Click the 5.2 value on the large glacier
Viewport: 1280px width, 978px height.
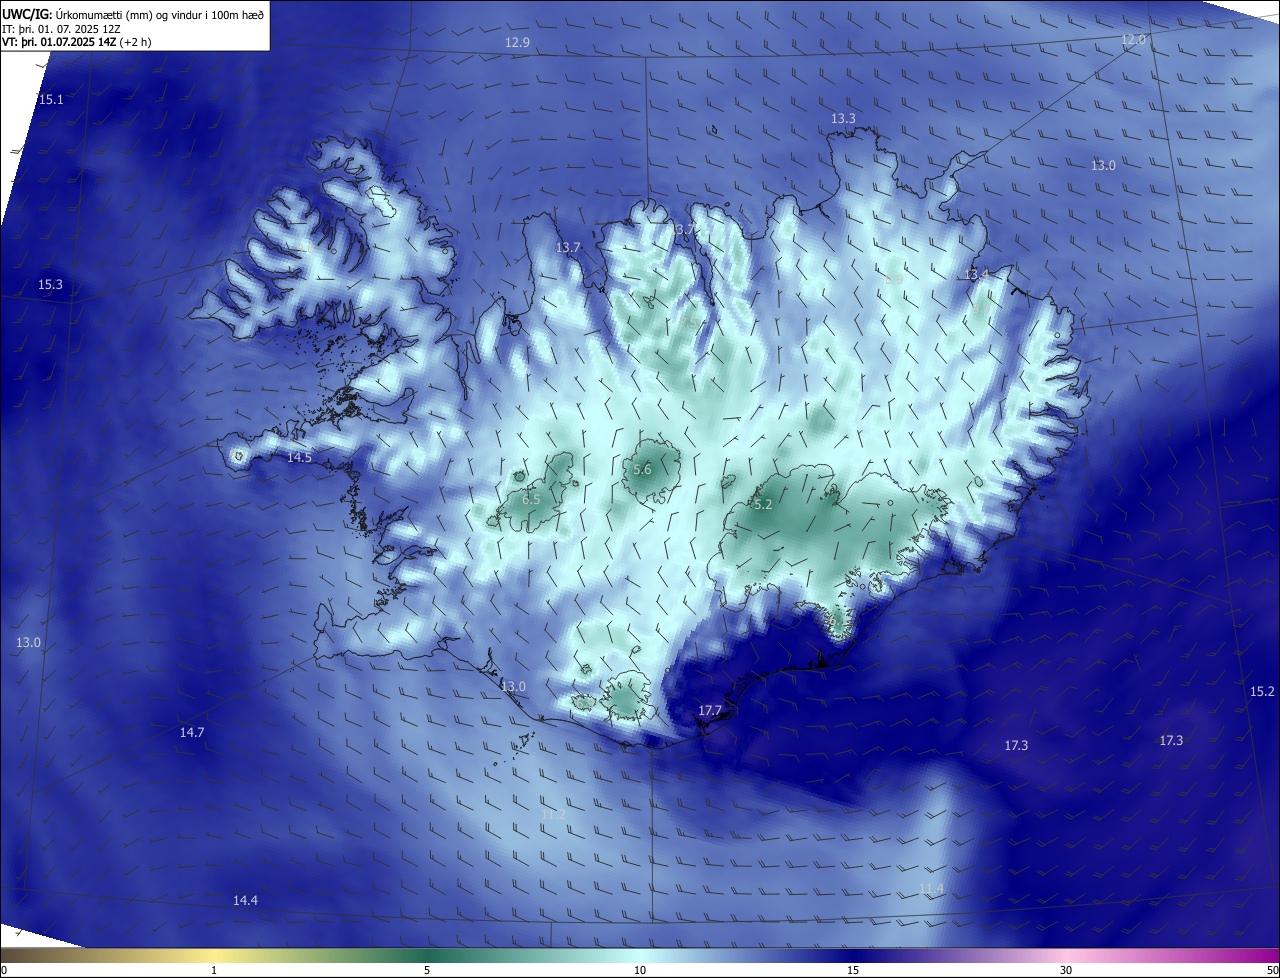coord(763,505)
